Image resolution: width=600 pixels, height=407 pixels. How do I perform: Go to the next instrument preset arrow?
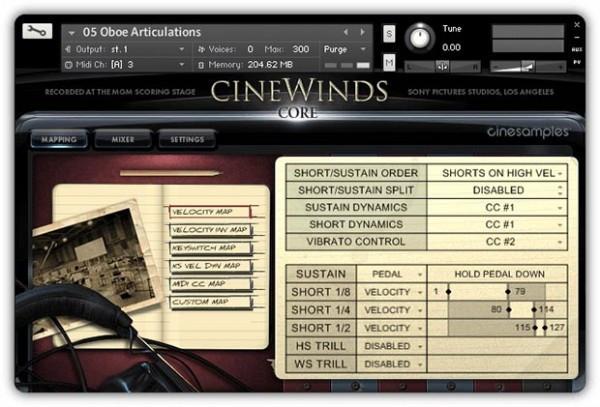[362, 32]
